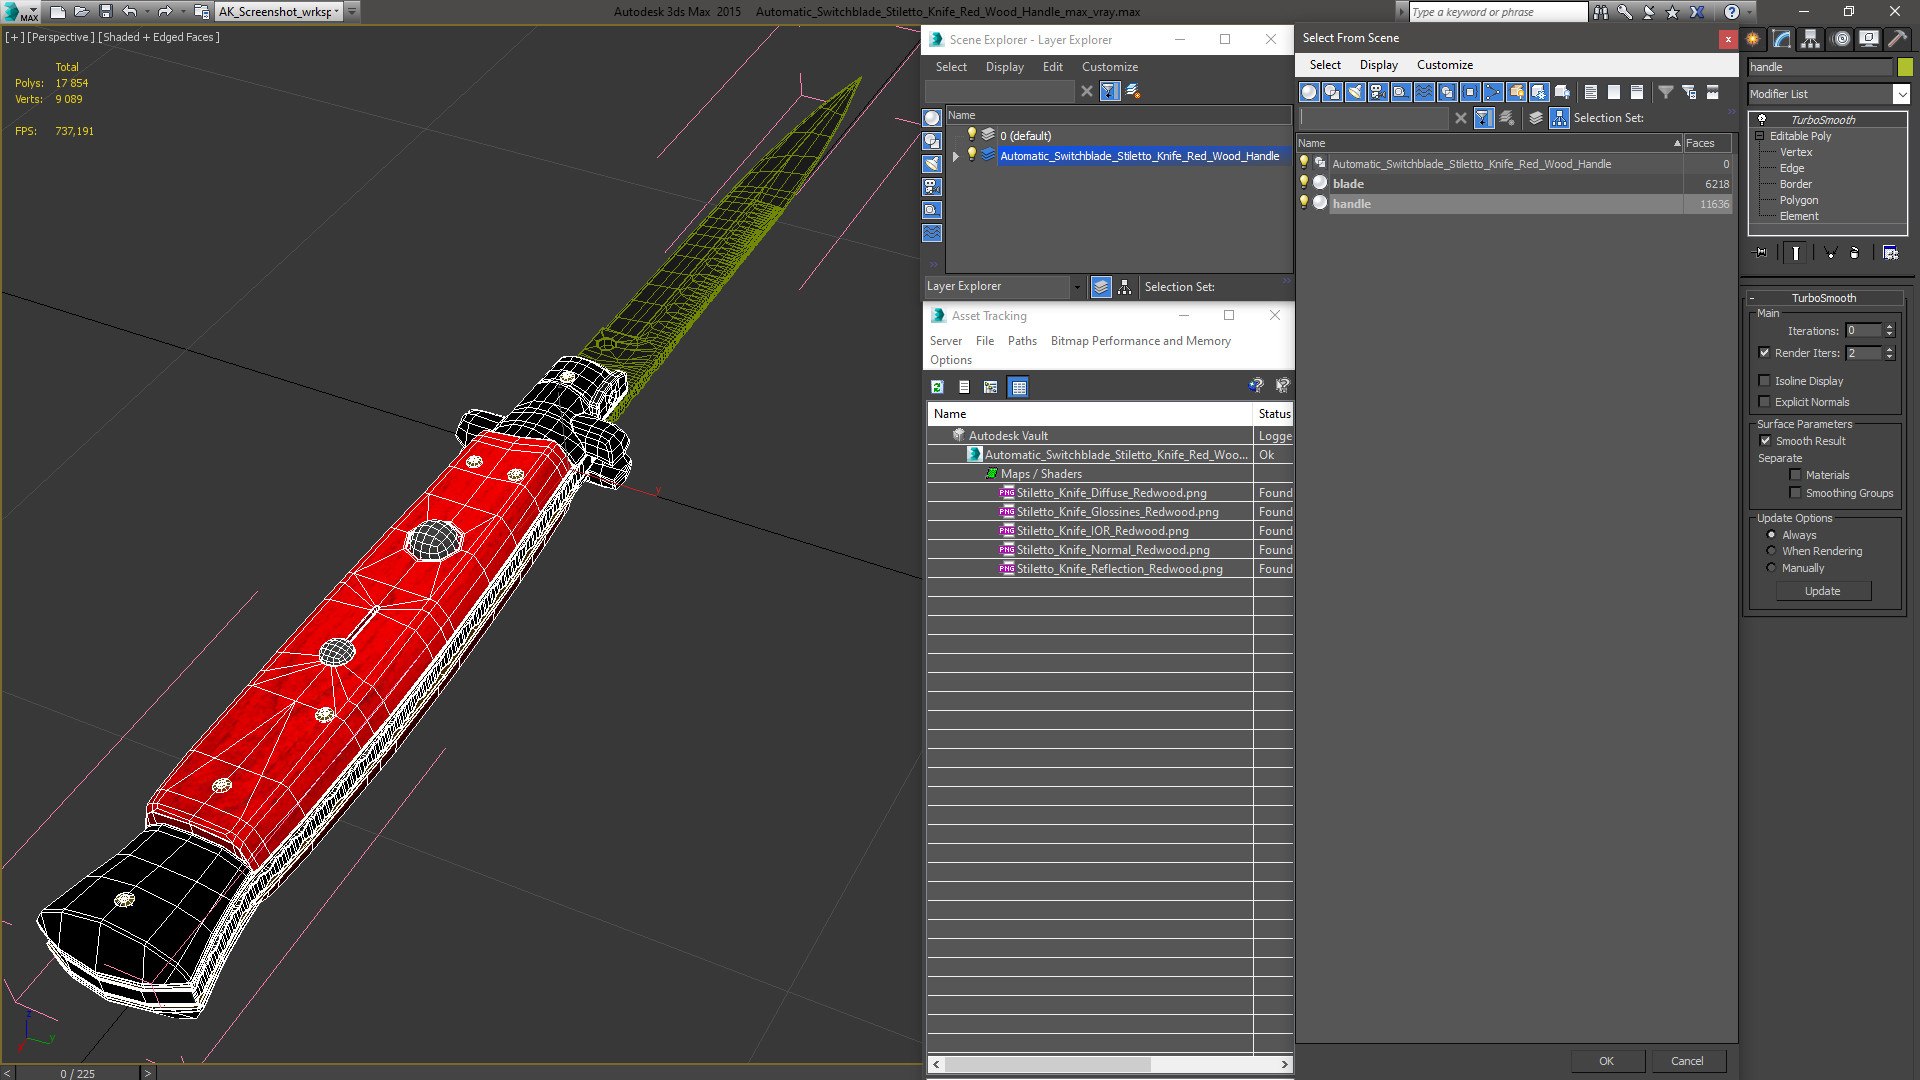The height and width of the screenshot is (1080, 1920).
Task: Open the Bitmap Performance and Memory menu
Action: (x=1140, y=341)
